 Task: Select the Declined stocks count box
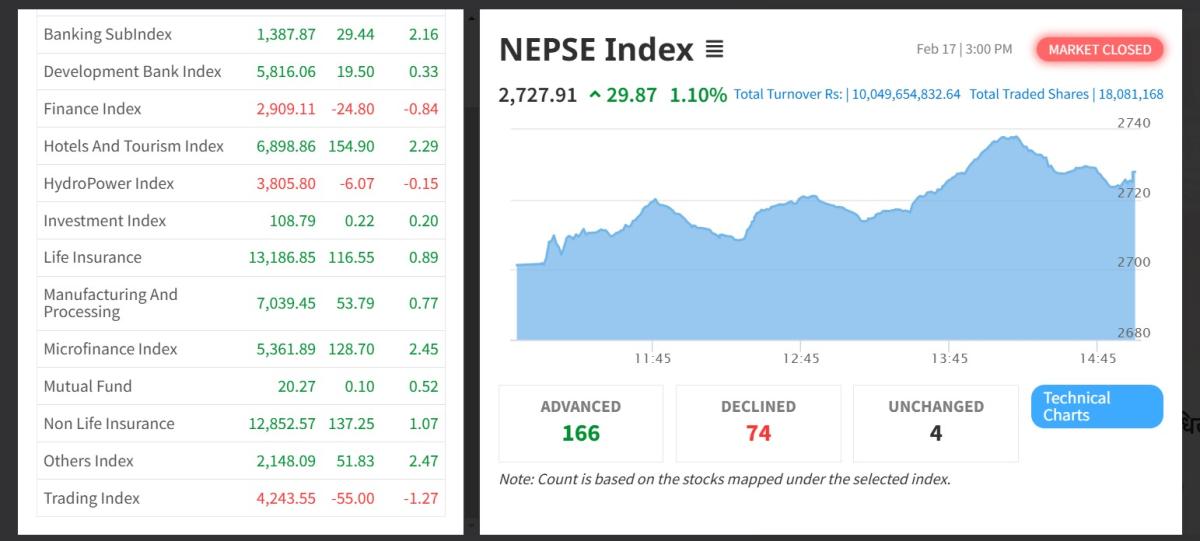pos(758,422)
